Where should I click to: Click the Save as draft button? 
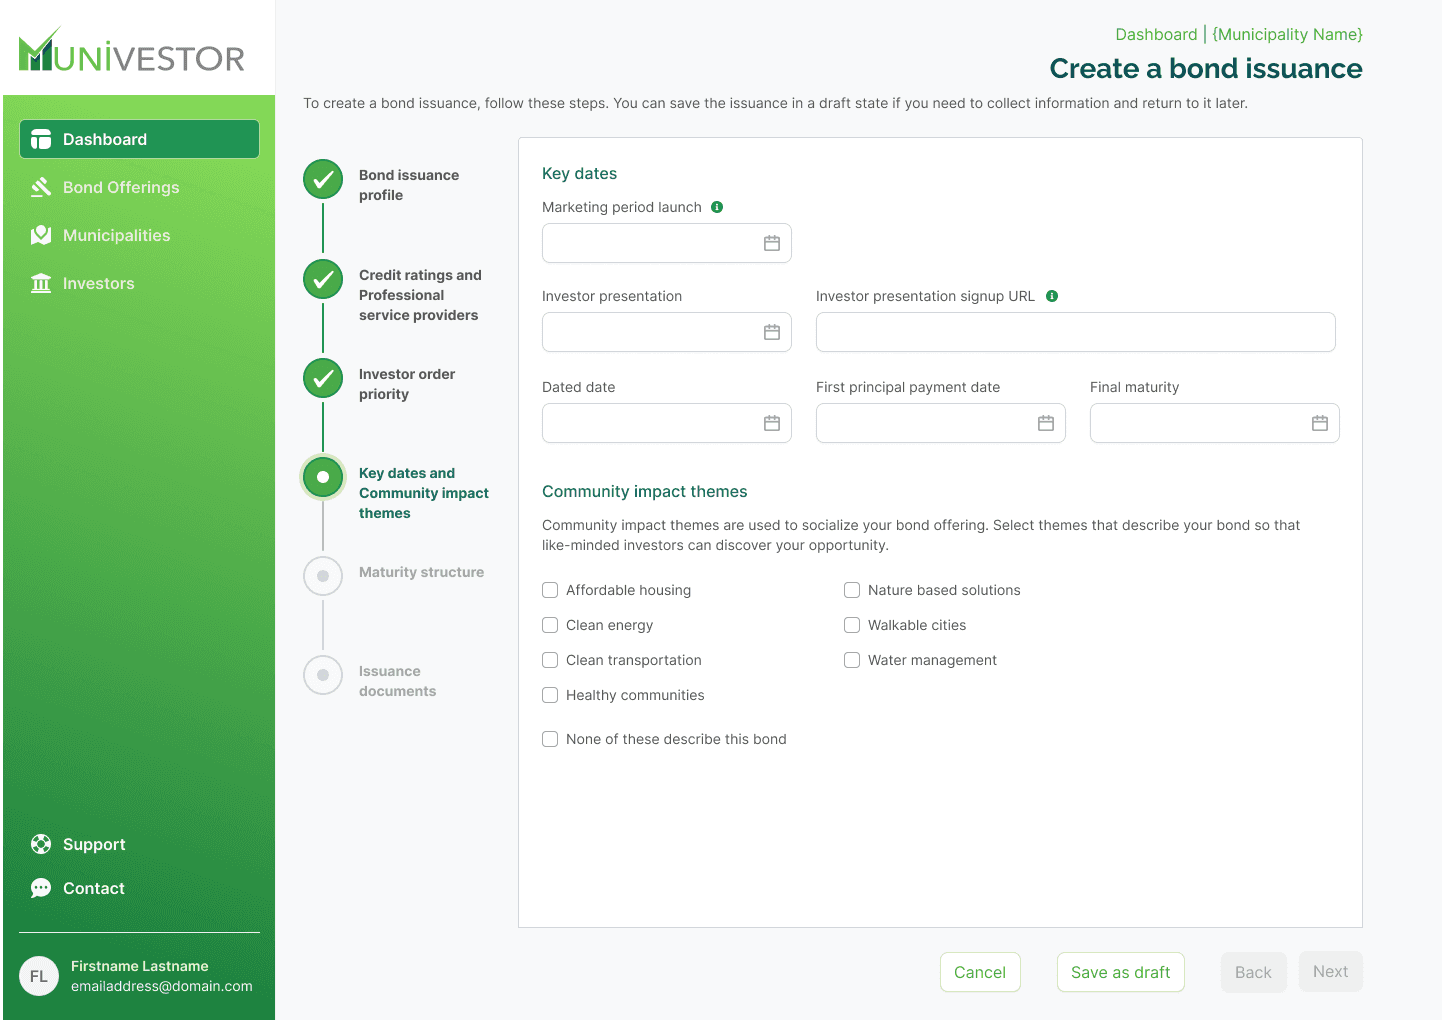point(1120,972)
